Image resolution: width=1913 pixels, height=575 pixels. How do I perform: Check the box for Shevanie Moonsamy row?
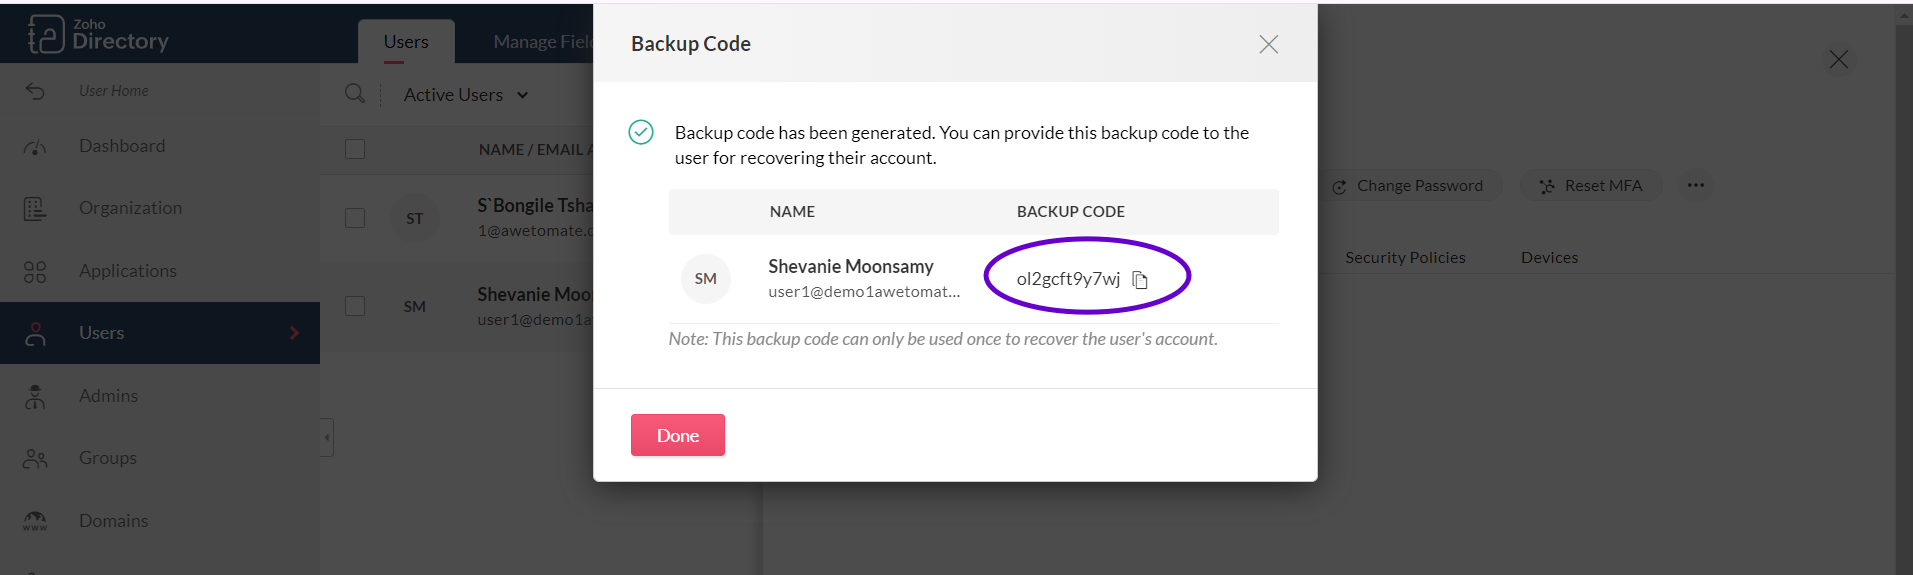355,306
